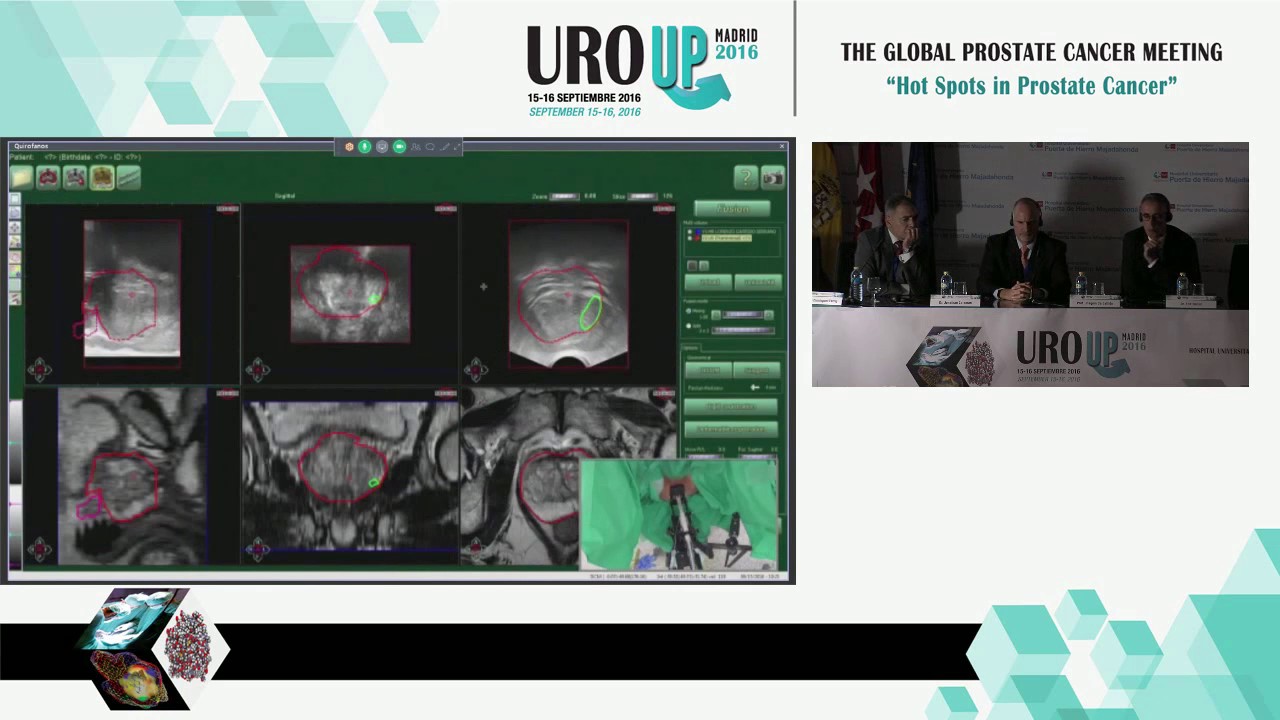Click the second wide green button in Options

[x=731, y=429]
